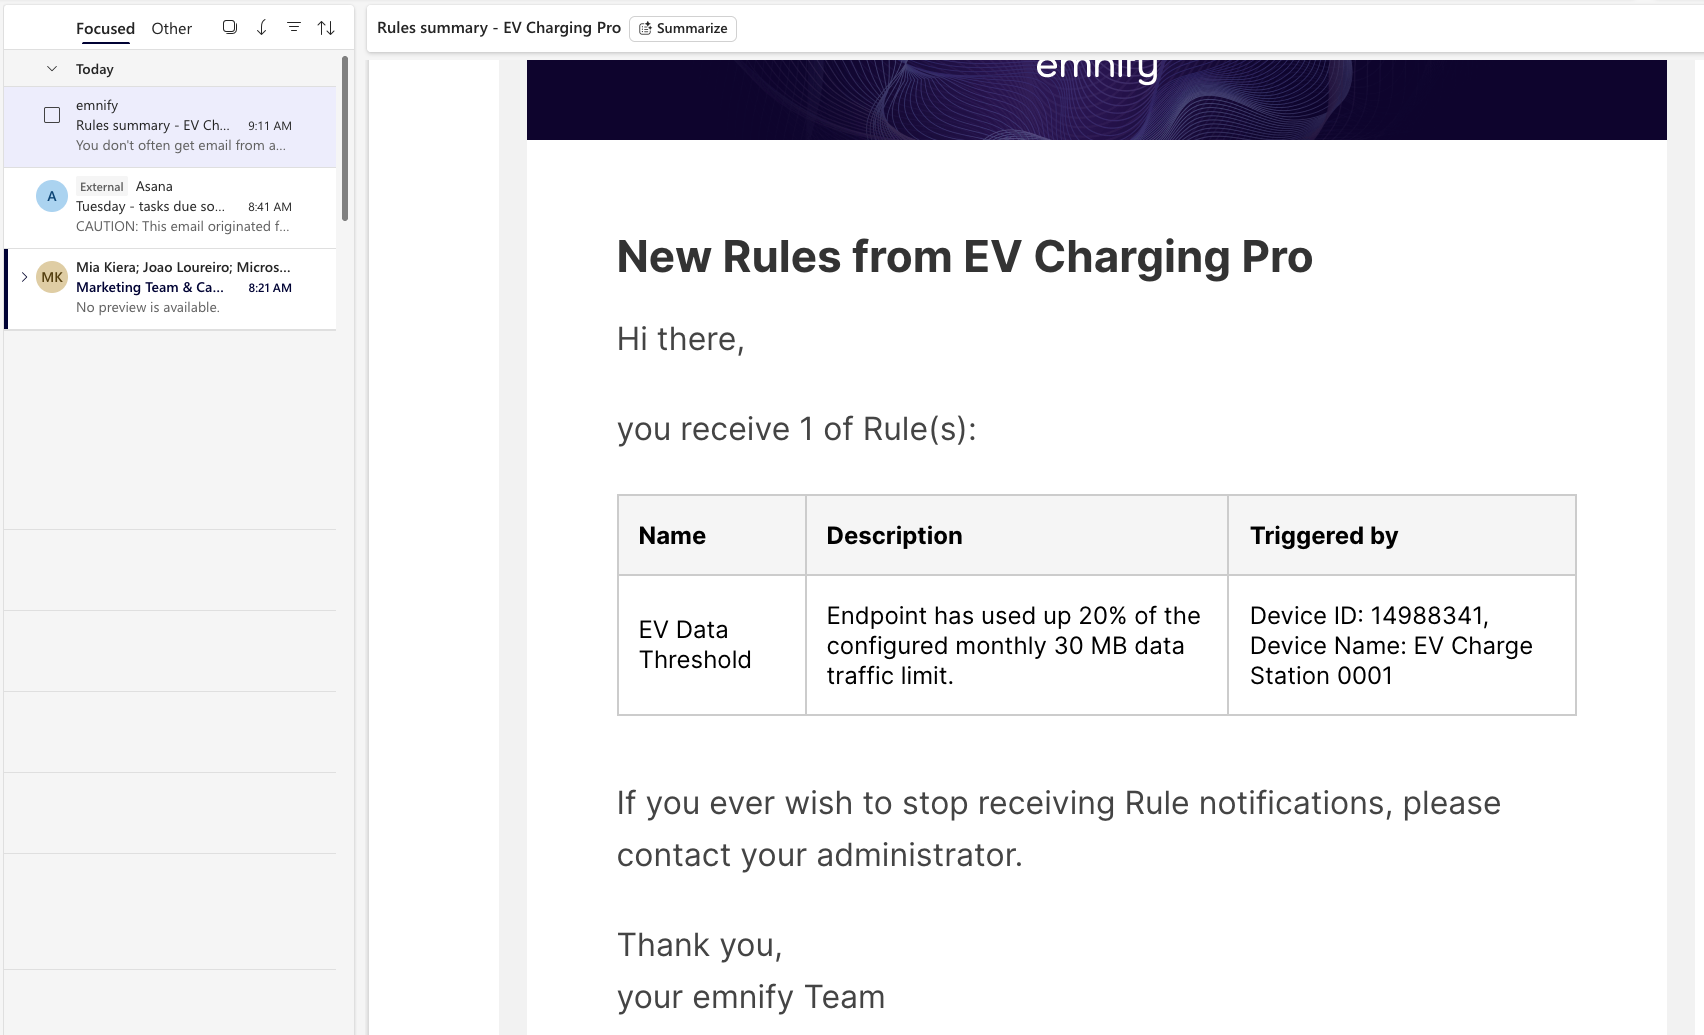
Task: Click the Rules summary subject title
Action: [x=498, y=28]
